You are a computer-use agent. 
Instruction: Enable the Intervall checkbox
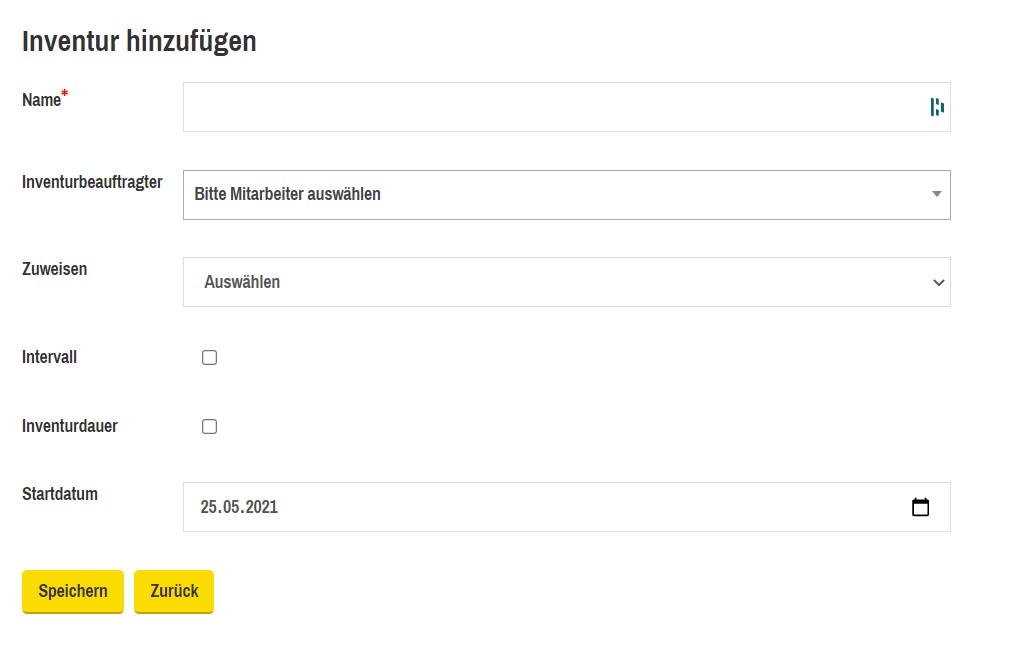(209, 357)
